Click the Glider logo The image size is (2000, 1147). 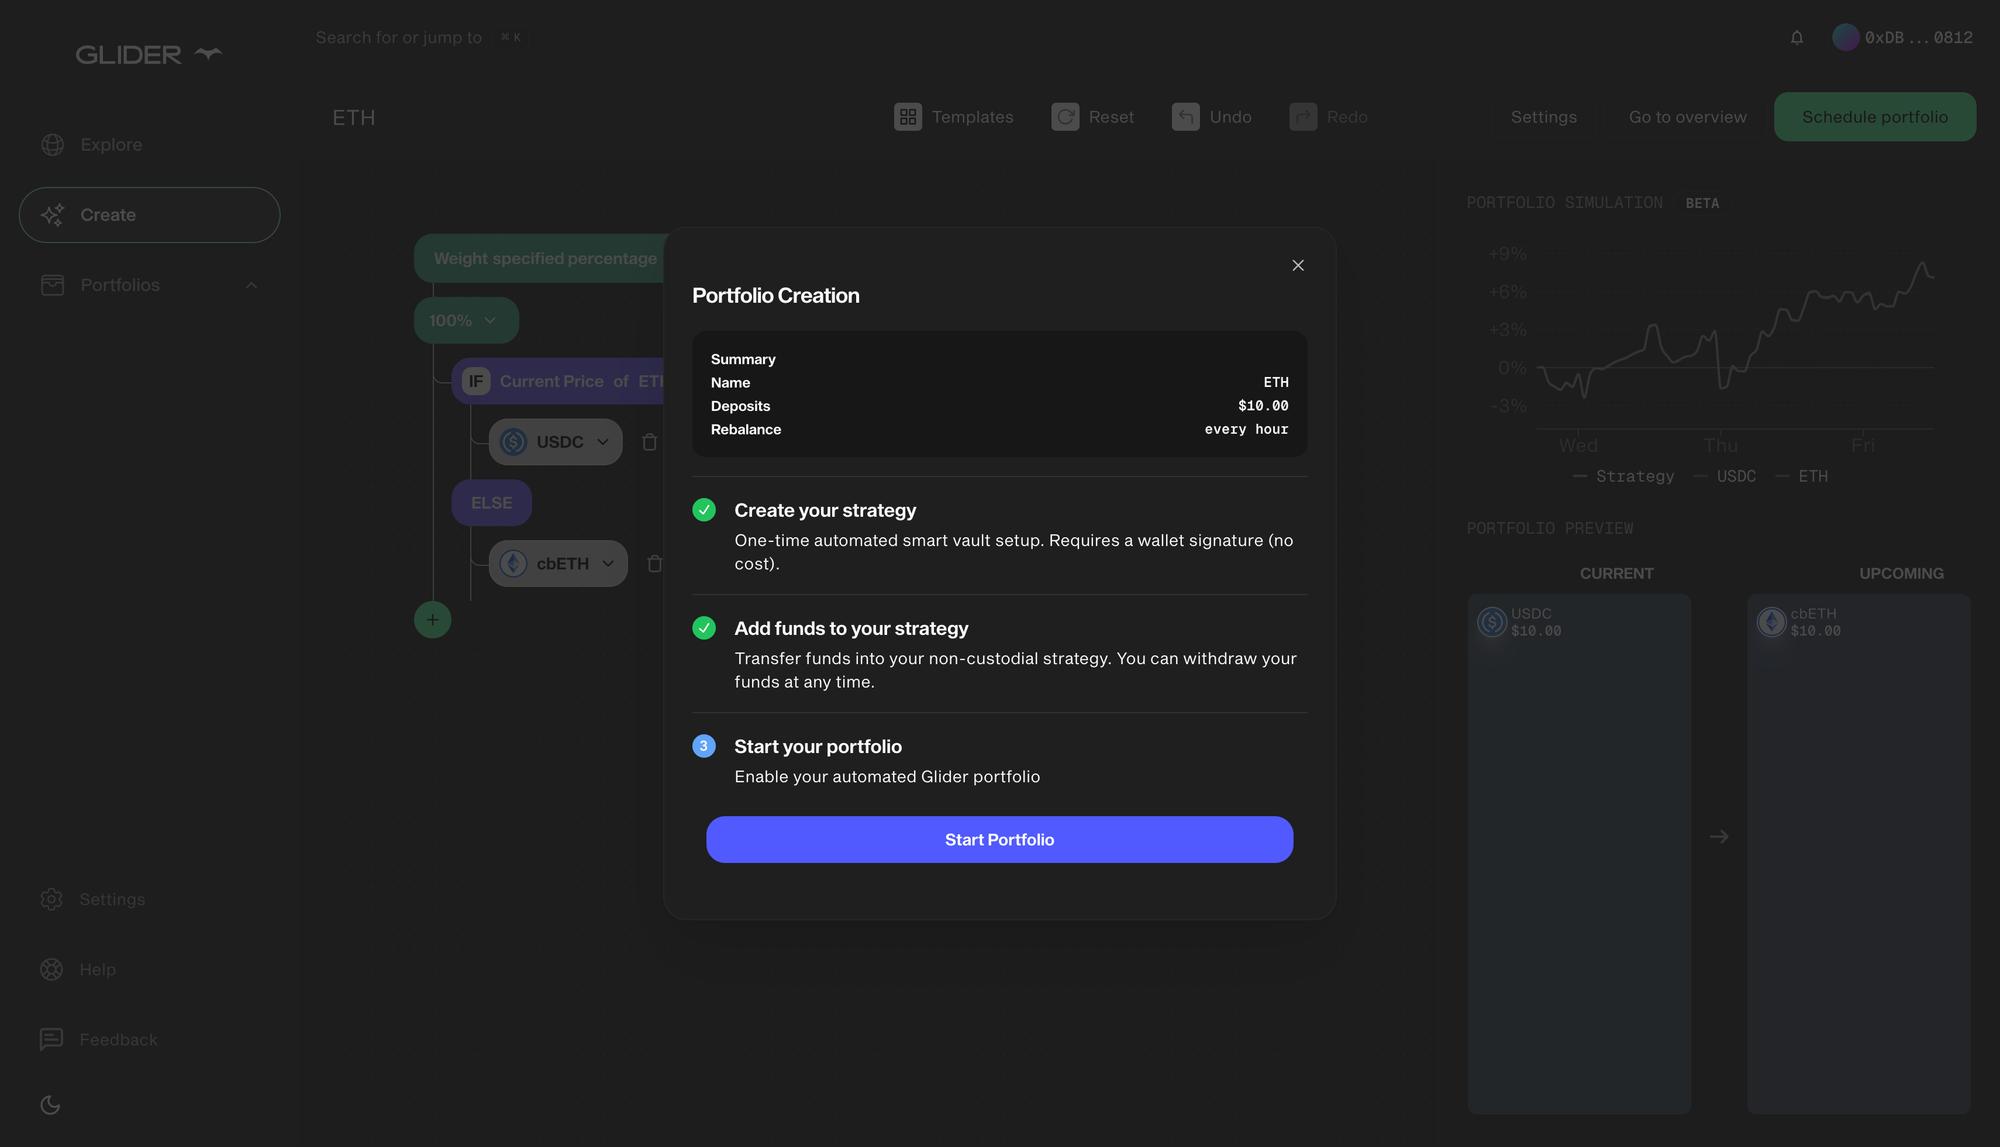click(148, 54)
